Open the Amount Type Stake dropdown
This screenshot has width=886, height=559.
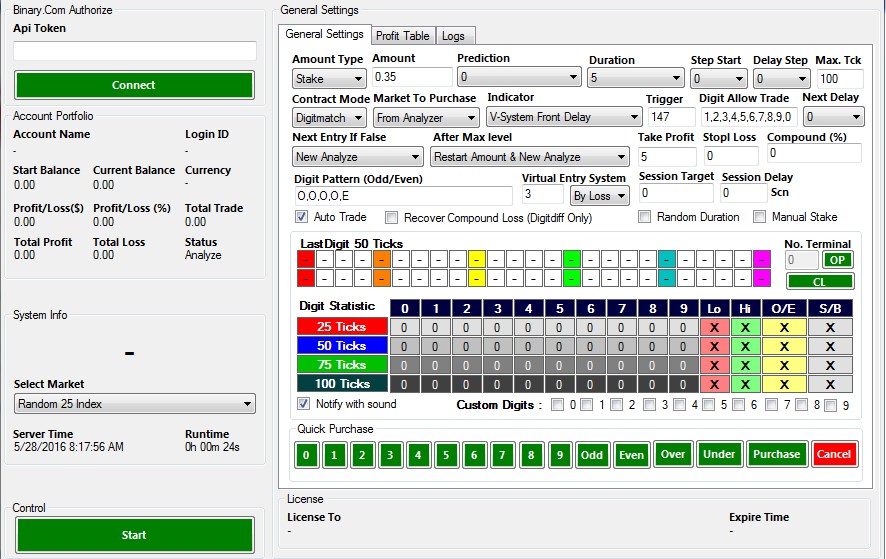click(x=329, y=79)
